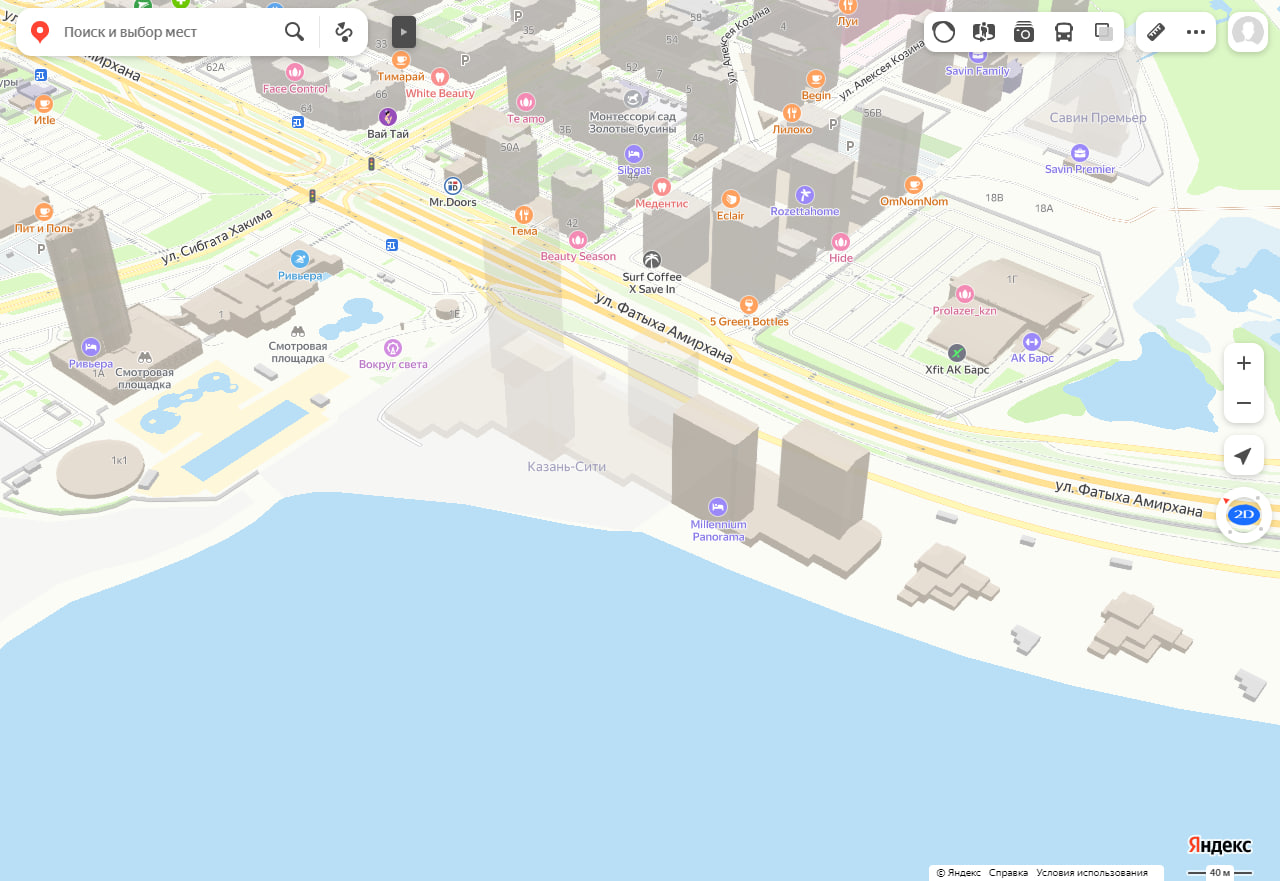Open the 5 Green Bottles bar marker

[749, 305]
